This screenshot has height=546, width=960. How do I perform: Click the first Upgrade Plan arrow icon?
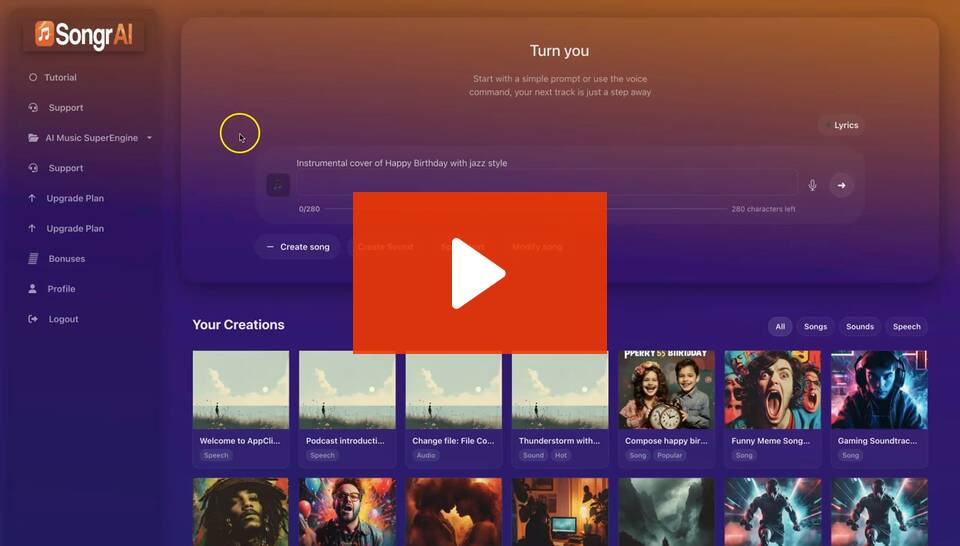click(32, 198)
